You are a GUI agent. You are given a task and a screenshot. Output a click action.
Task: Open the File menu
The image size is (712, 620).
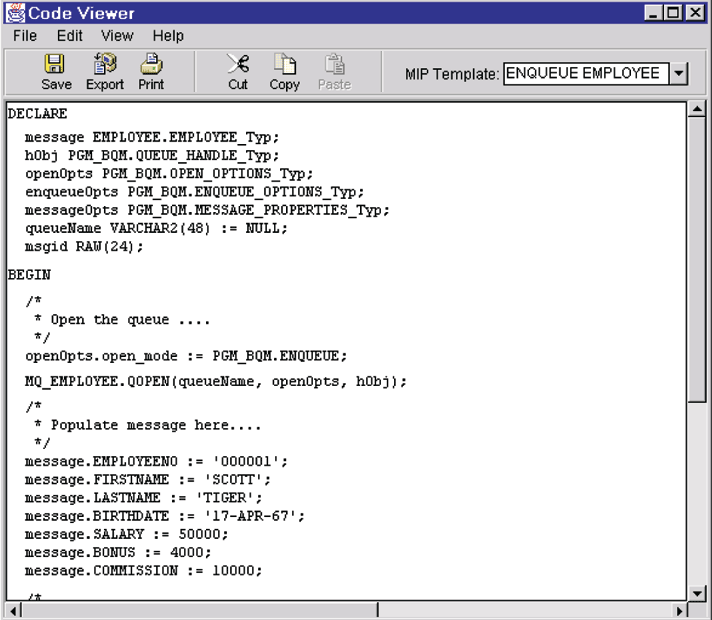pos(25,36)
